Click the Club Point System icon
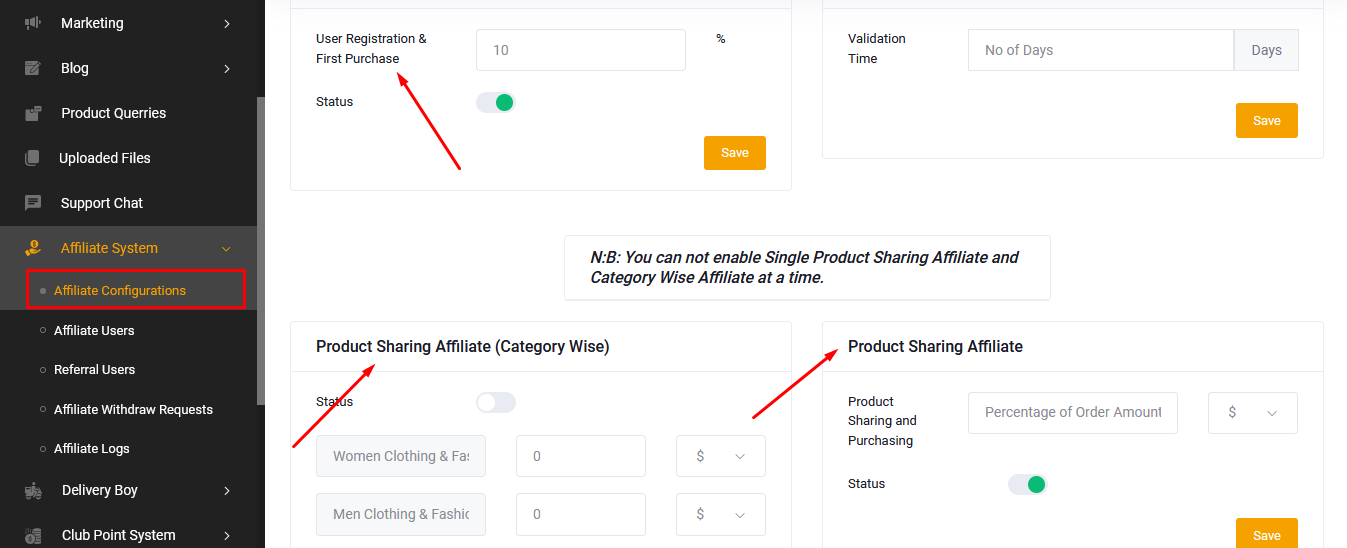1347x548 pixels. tap(33, 535)
